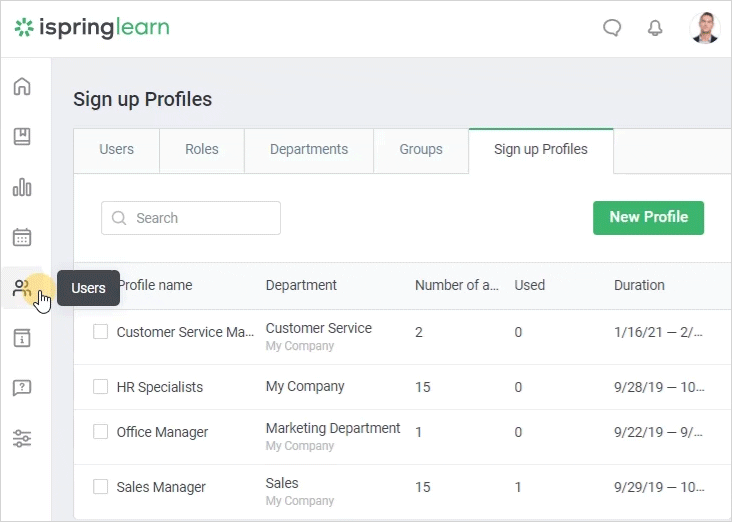This screenshot has height=522, width=732.
Task: Switch to the Roles tab
Action: point(202,149)
